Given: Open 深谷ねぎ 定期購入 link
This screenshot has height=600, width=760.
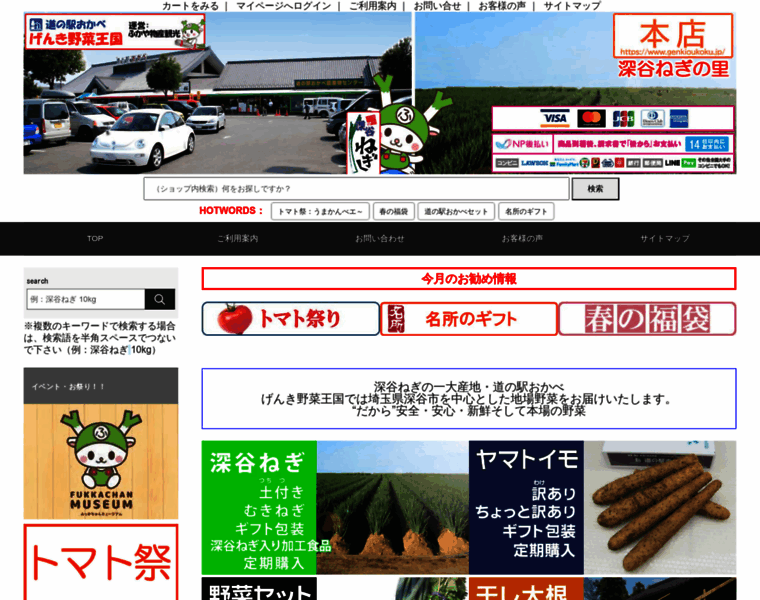Looking at the screenshot, I should coord(274,563).
